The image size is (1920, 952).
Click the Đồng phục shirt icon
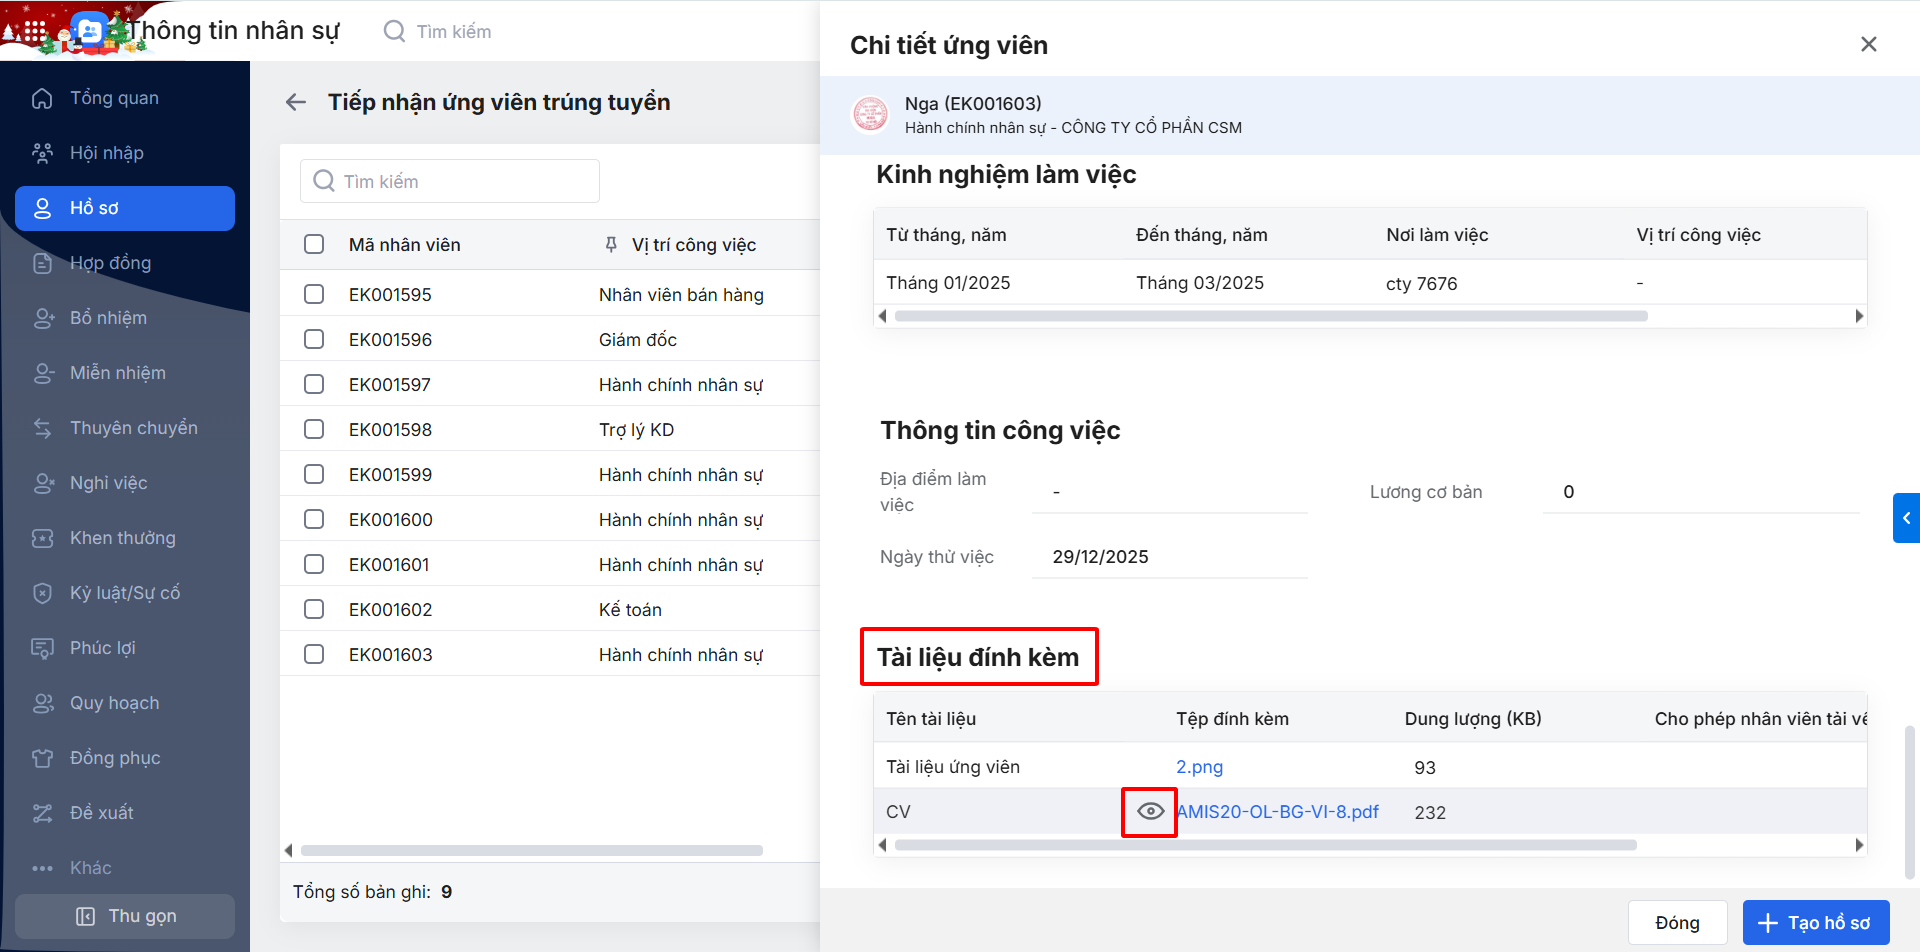(42, 758)
